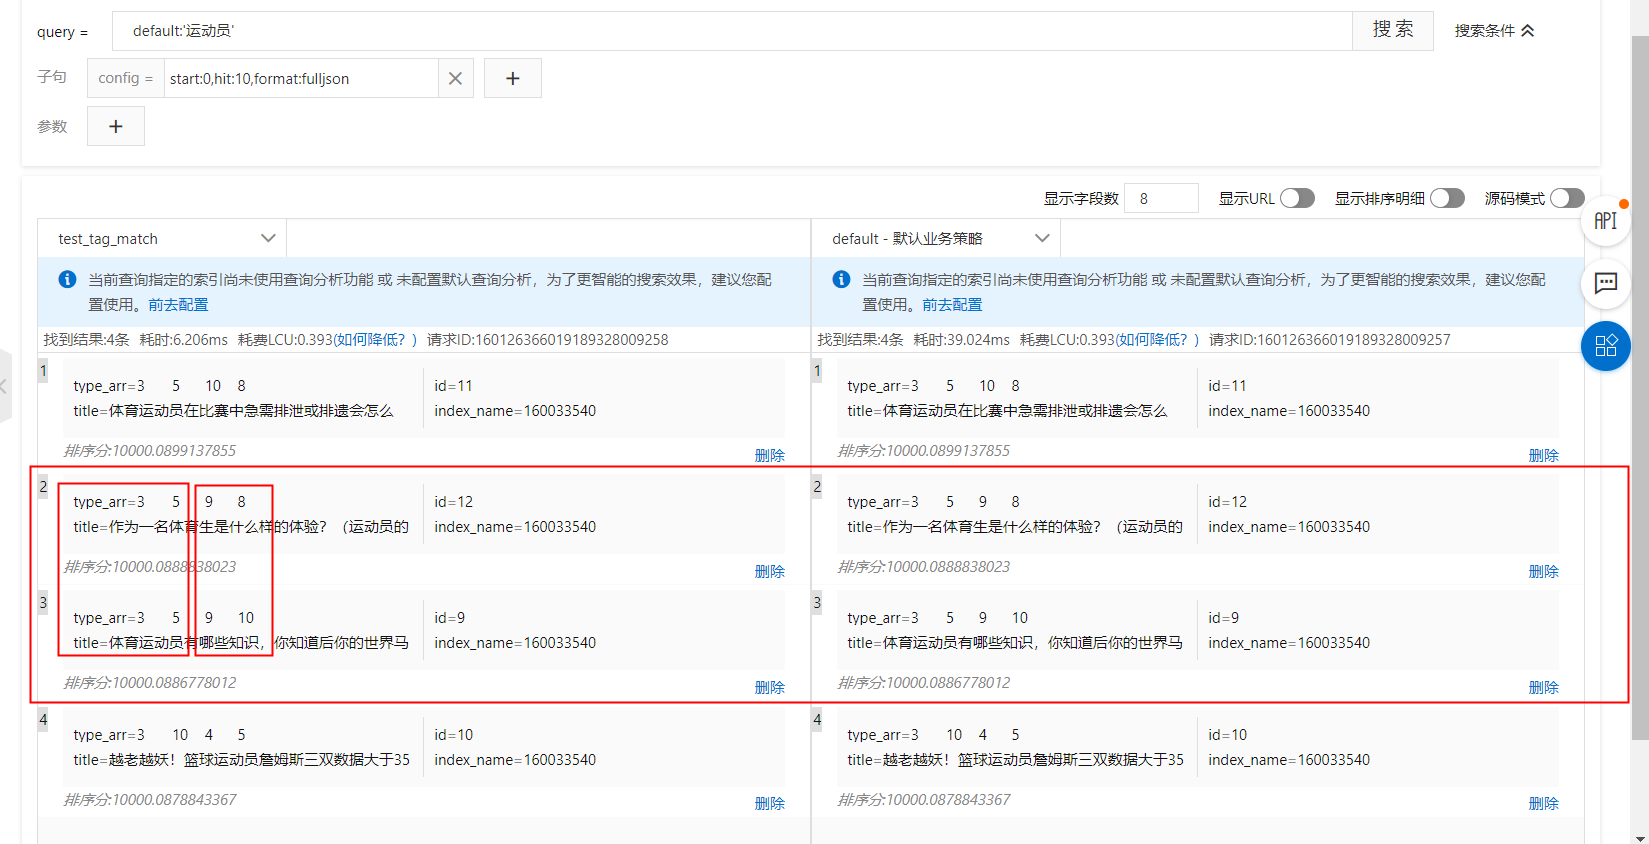Click 前去配置 link in the right panel
Image resolution: width=1649 pixels, height=844 pixels.
pos(952,304)
